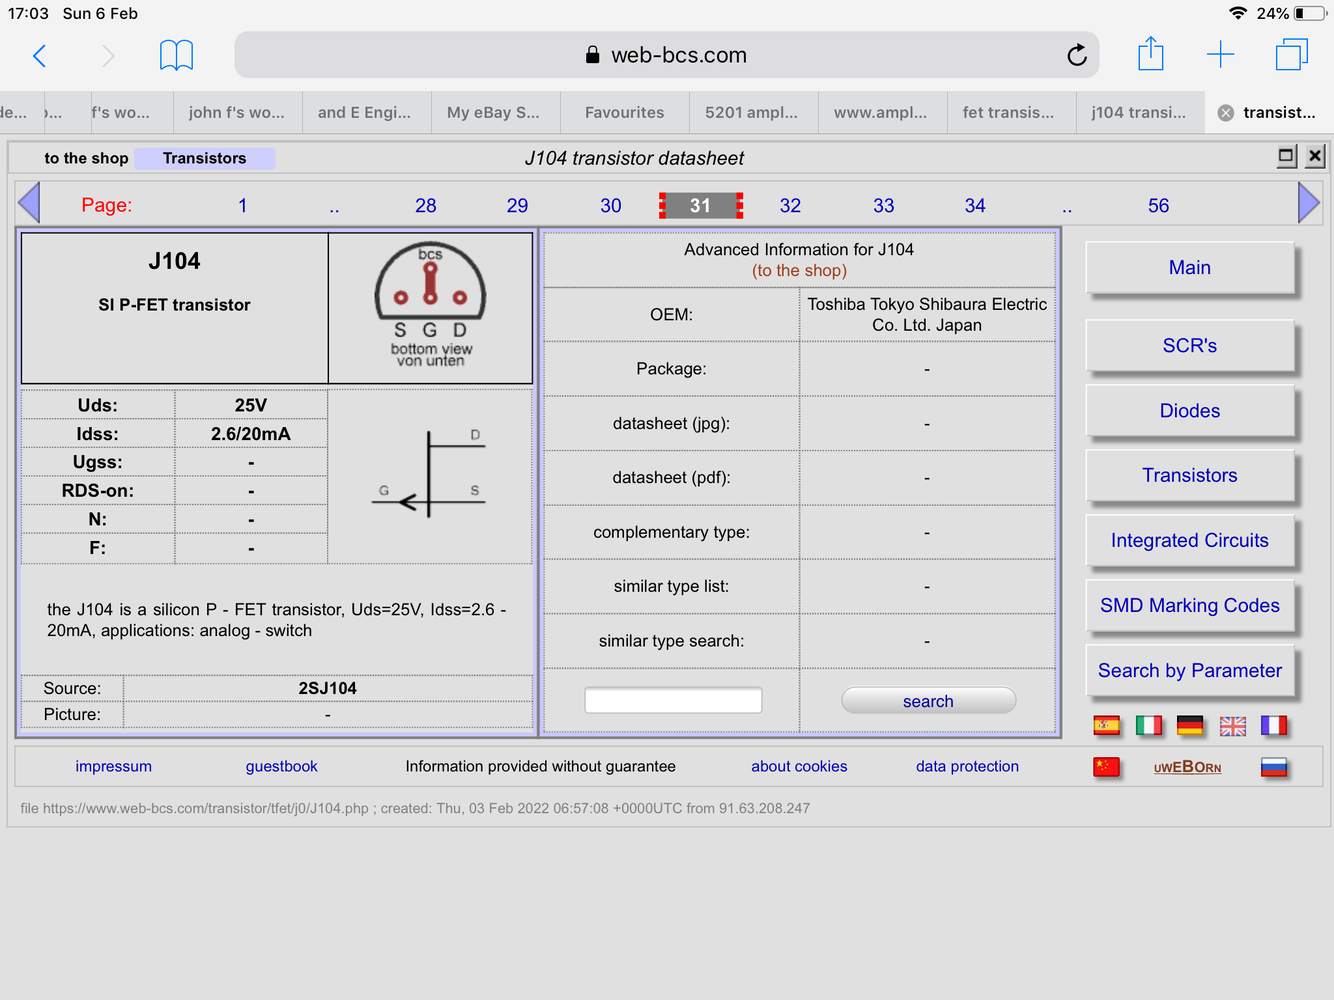Image resolution: width=1334 pixels, height=1000 pixels.
Task: Open the SCR's section button
Action: tap(1190, 345)
